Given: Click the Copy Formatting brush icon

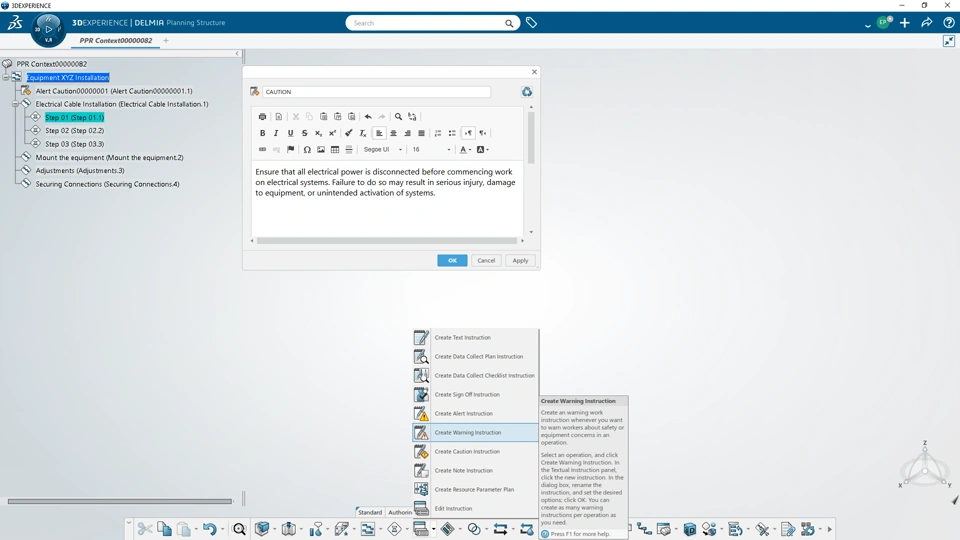Looking at the screenshot, I should pos(348,133).
